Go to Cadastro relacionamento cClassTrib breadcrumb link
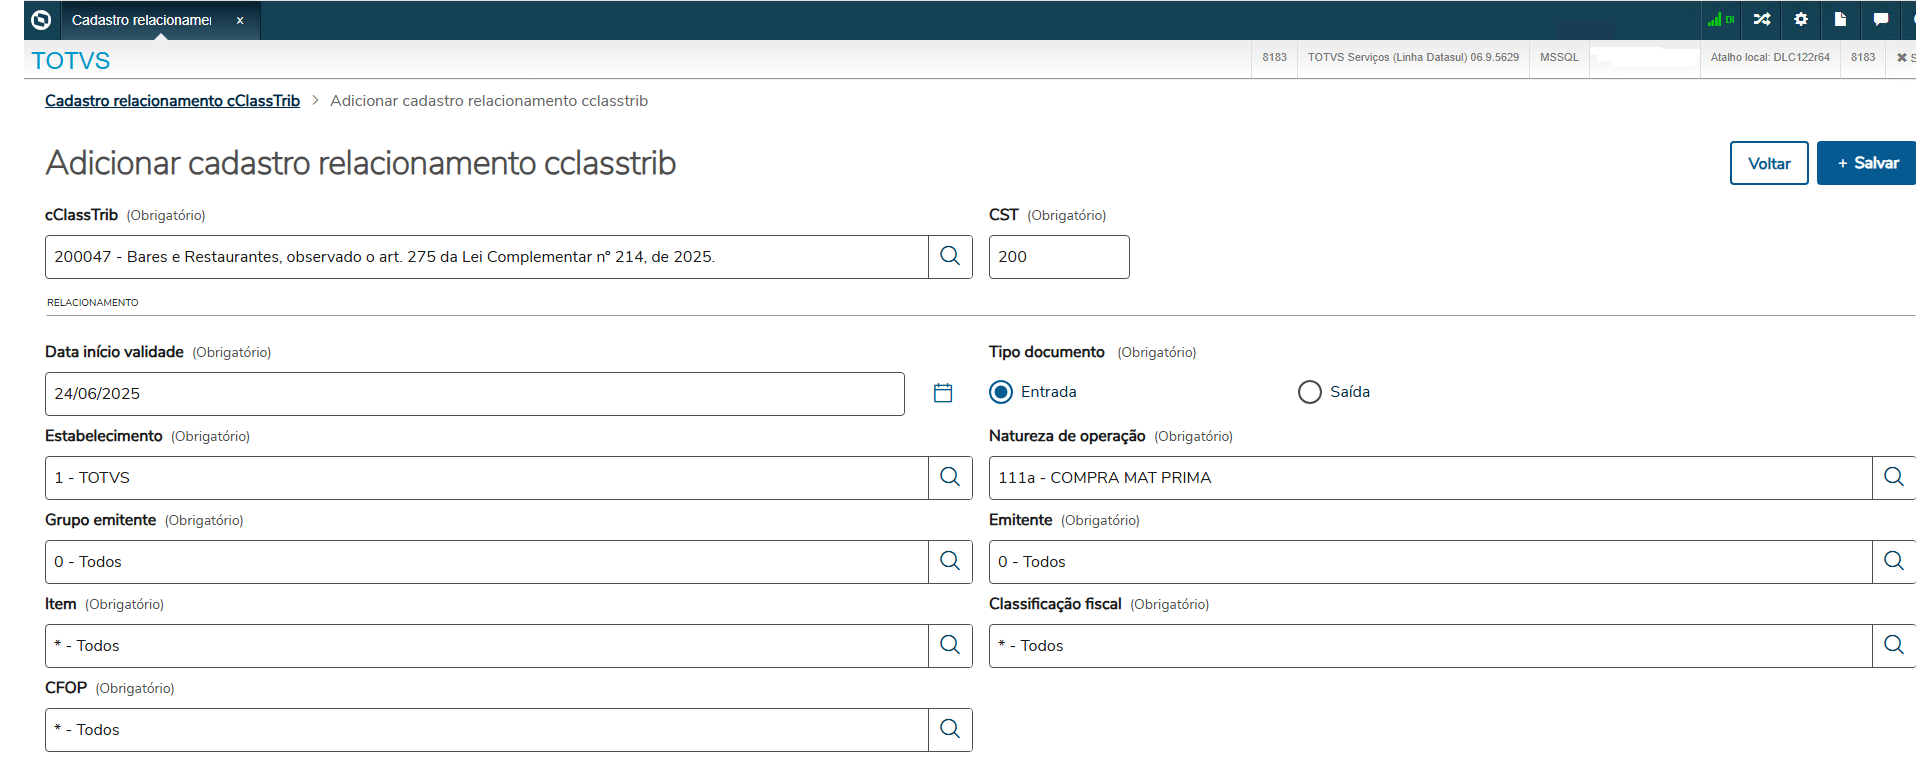The image size is (1916, 768). [172, 101]
